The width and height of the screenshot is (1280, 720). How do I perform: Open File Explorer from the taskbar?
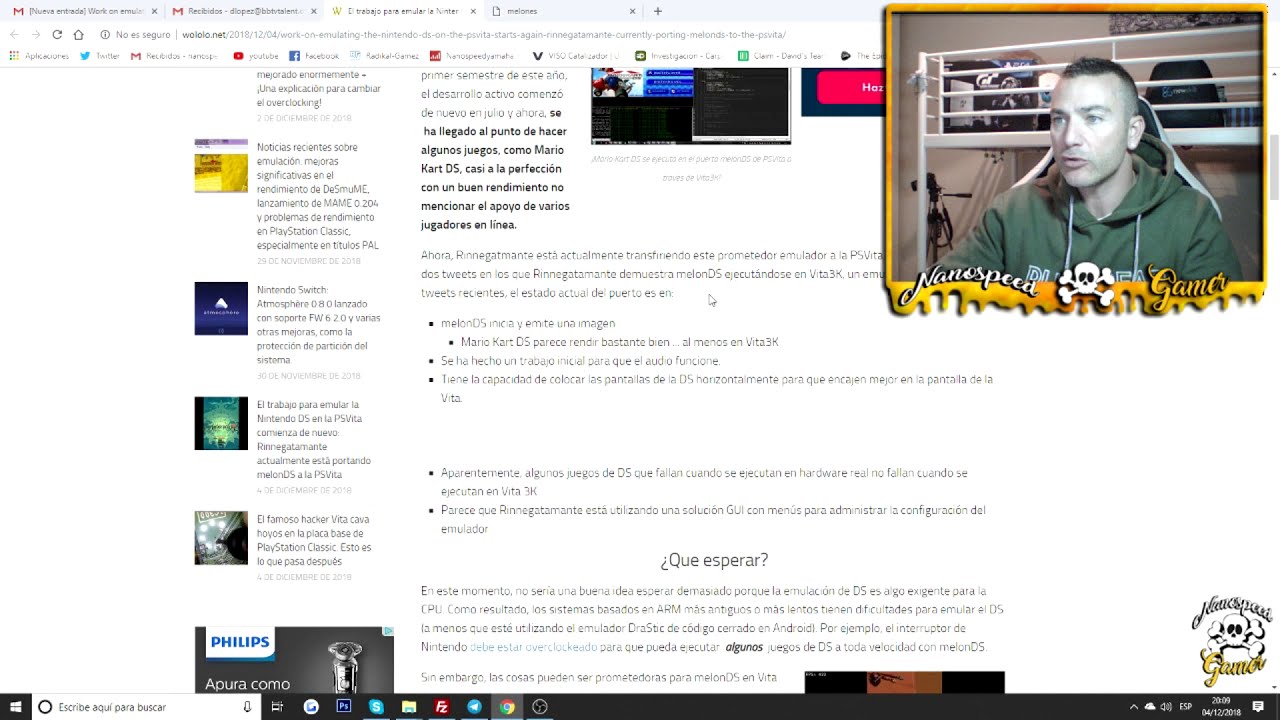(x=409, y=707)
